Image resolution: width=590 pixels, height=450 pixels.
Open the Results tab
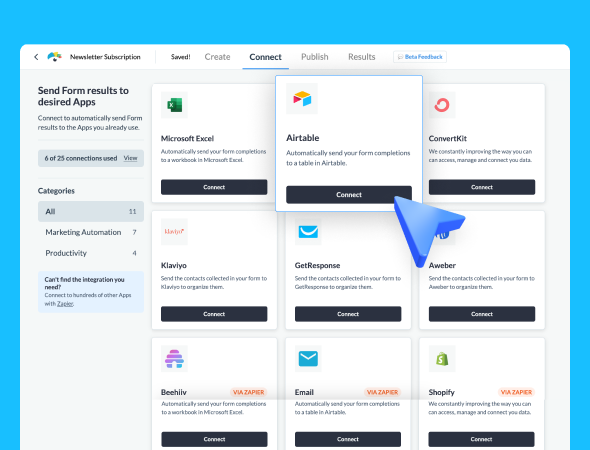point(362,57)
